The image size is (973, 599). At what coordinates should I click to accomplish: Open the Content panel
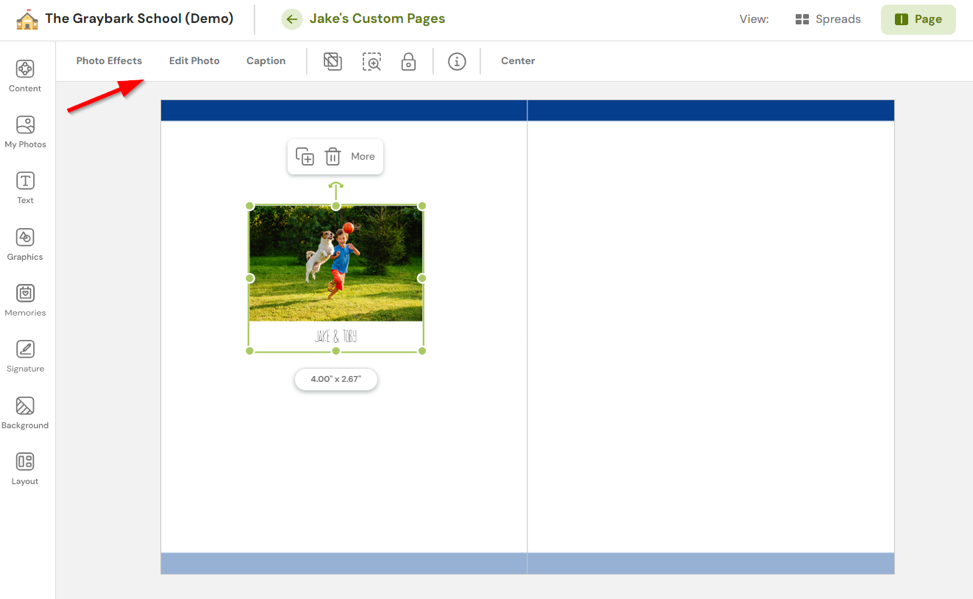coord(25,73)
